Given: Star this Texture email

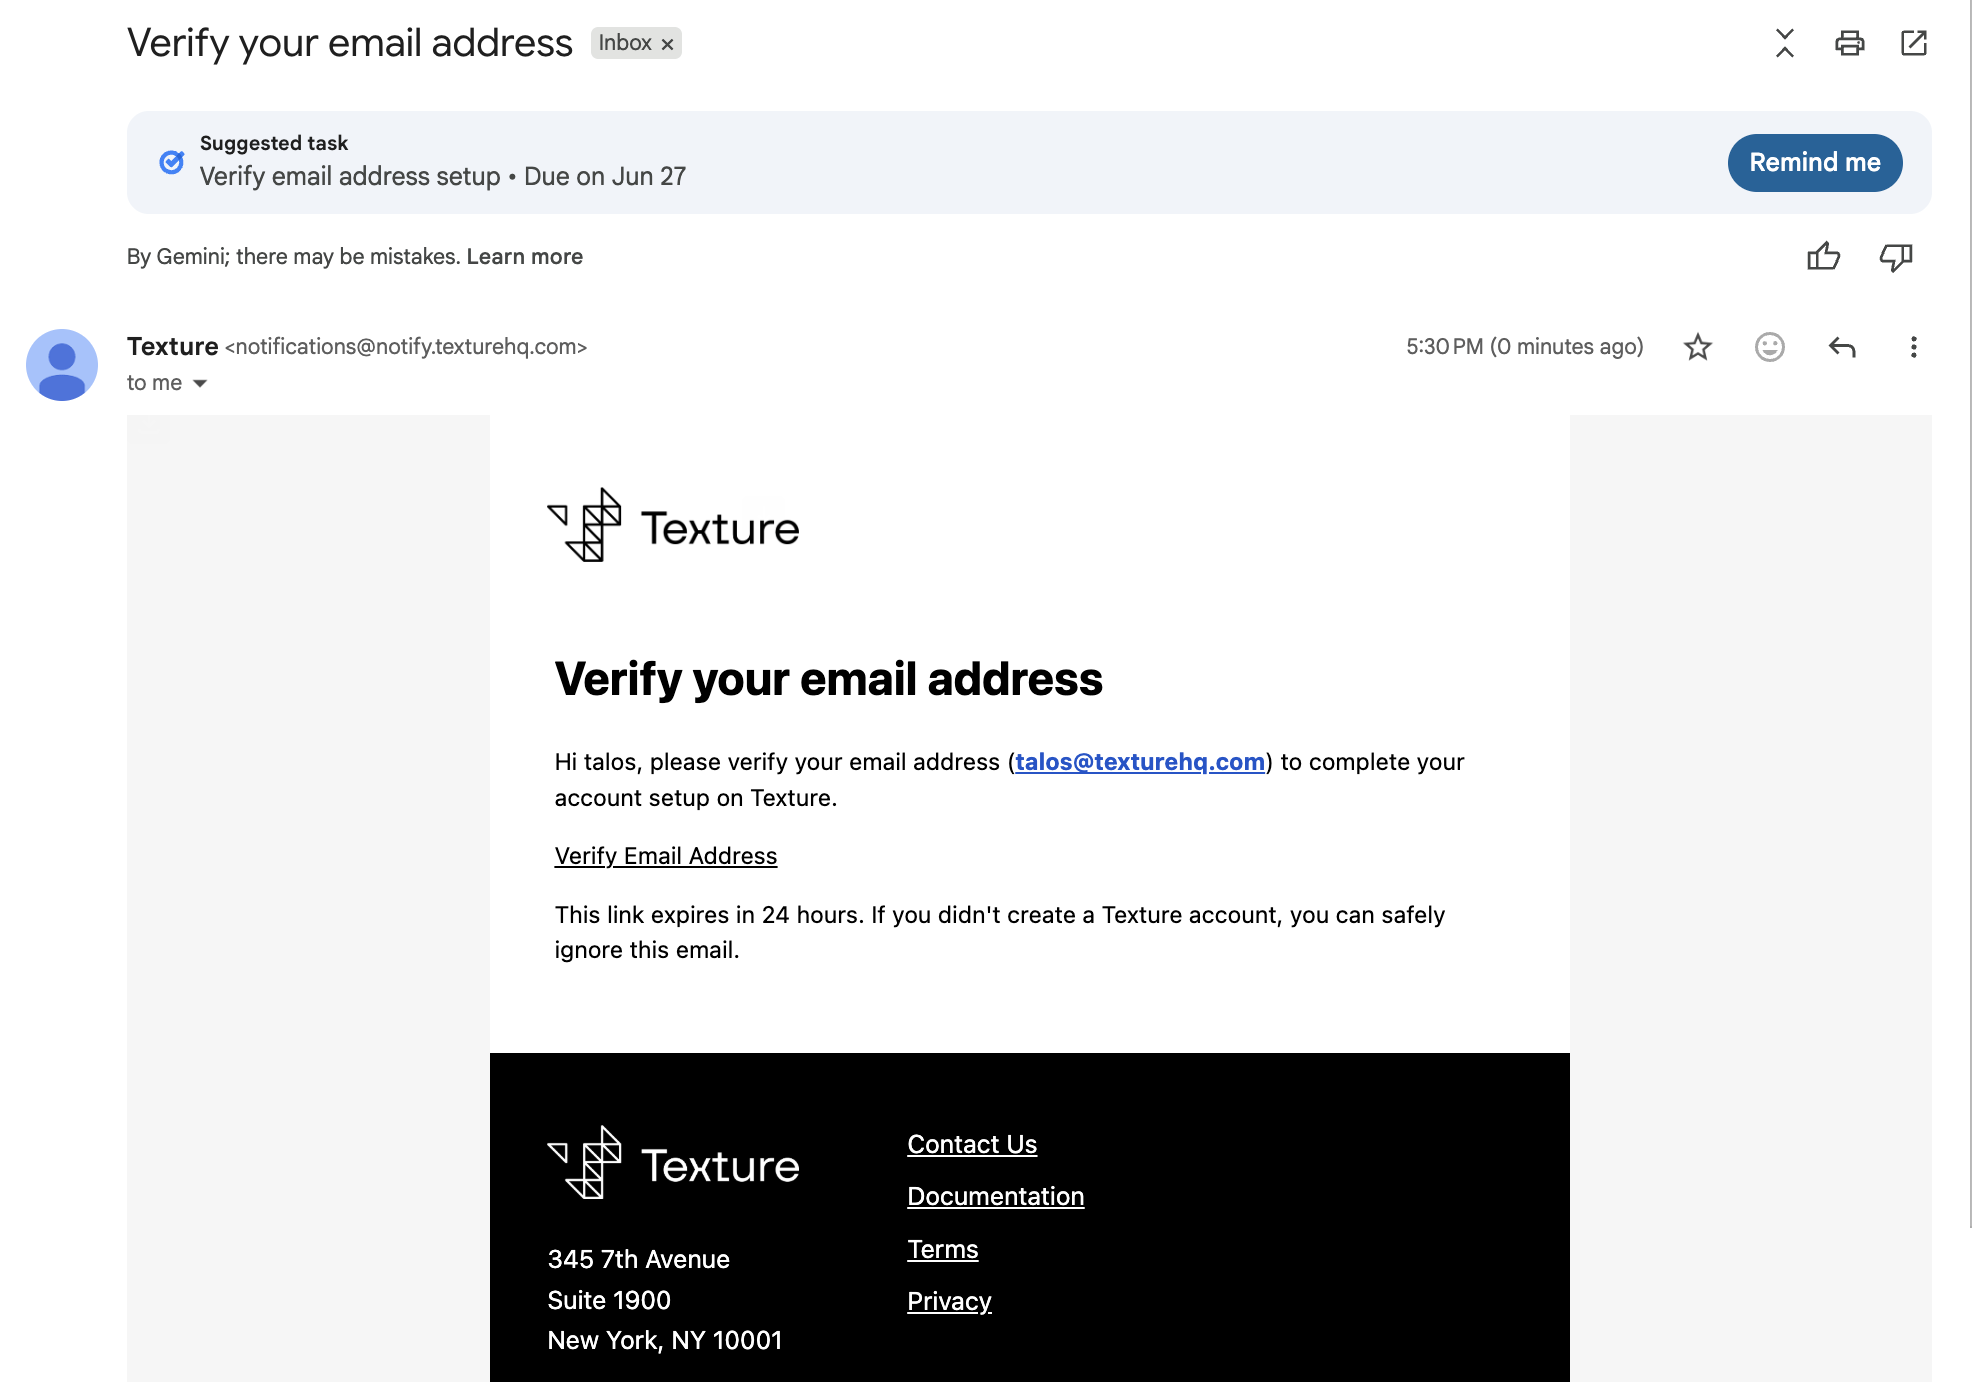Looking at the screenshot, I should tap(1698, 347).
